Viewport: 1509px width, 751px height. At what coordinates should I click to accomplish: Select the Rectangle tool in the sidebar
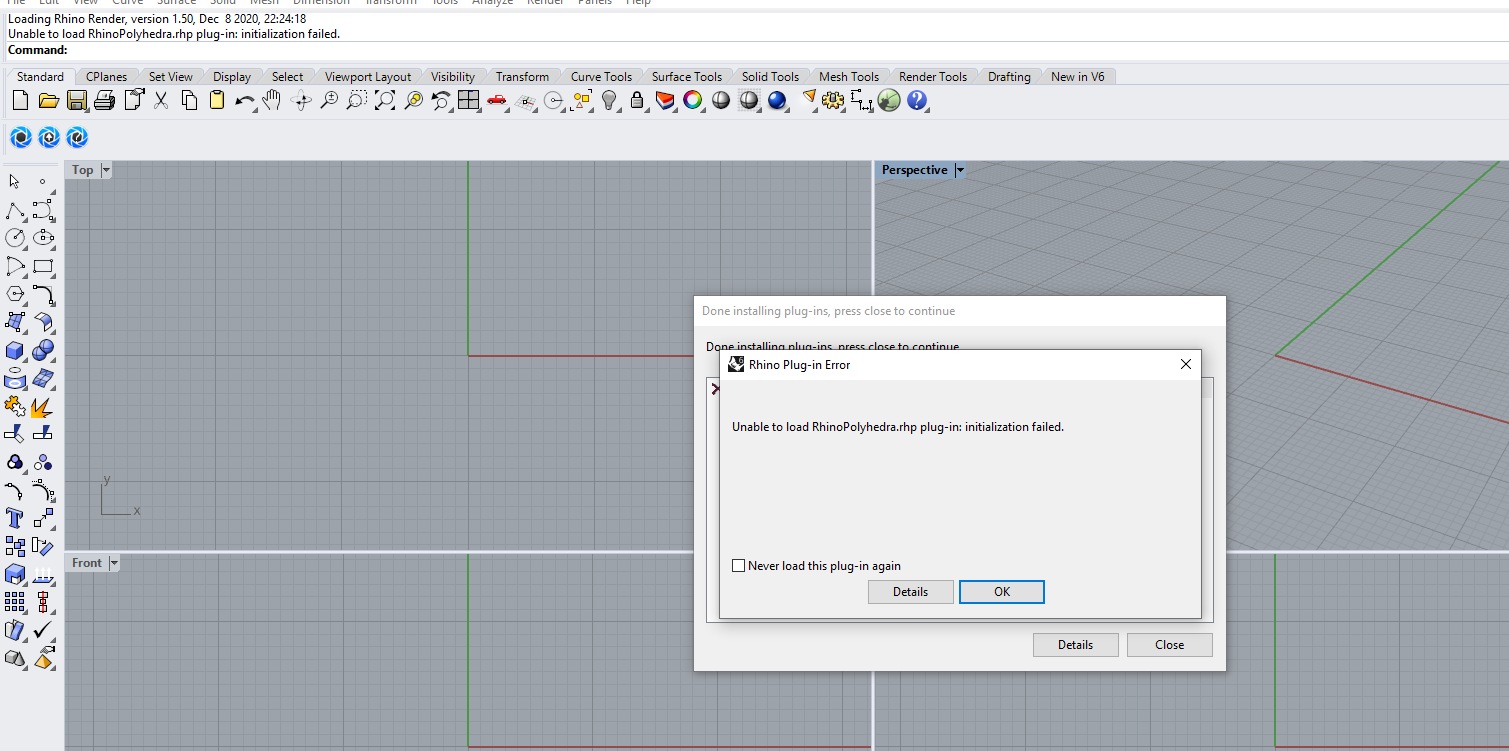[43, 266]
